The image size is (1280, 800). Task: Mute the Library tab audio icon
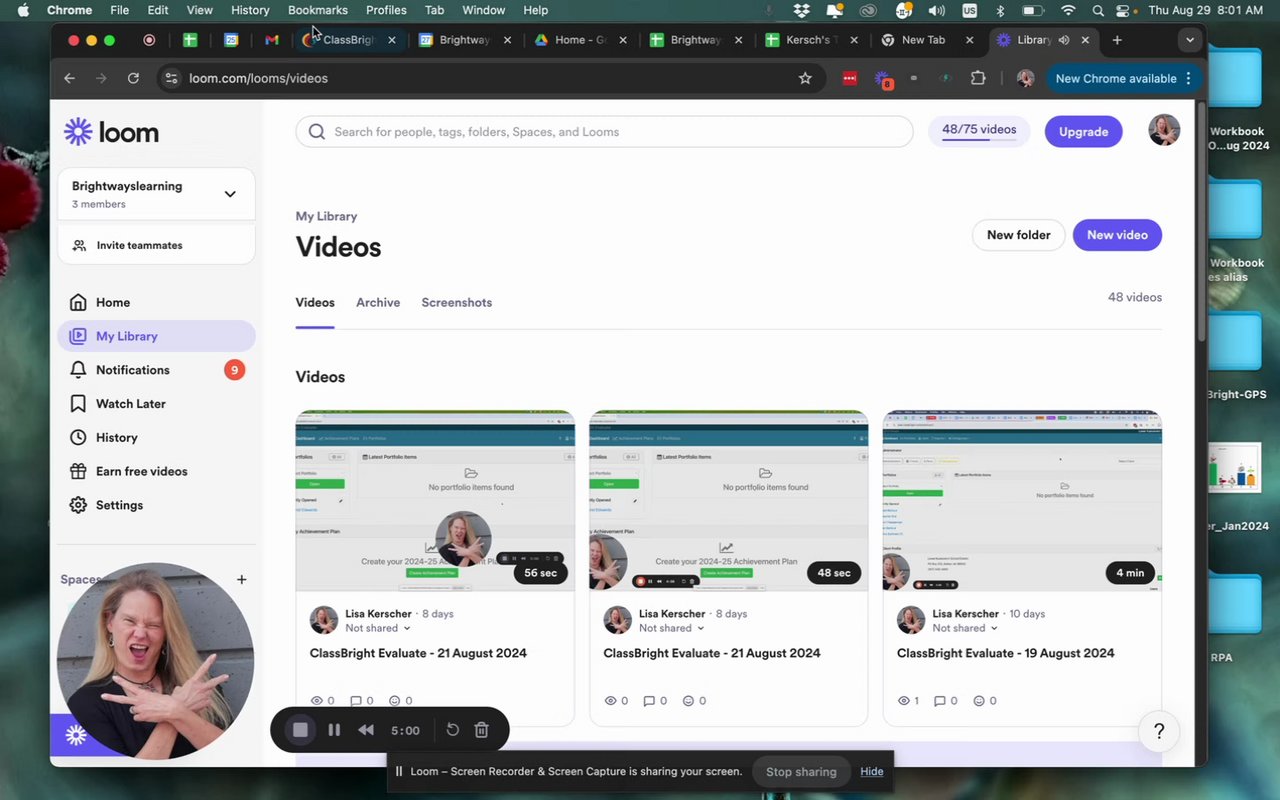(1064, 40)
